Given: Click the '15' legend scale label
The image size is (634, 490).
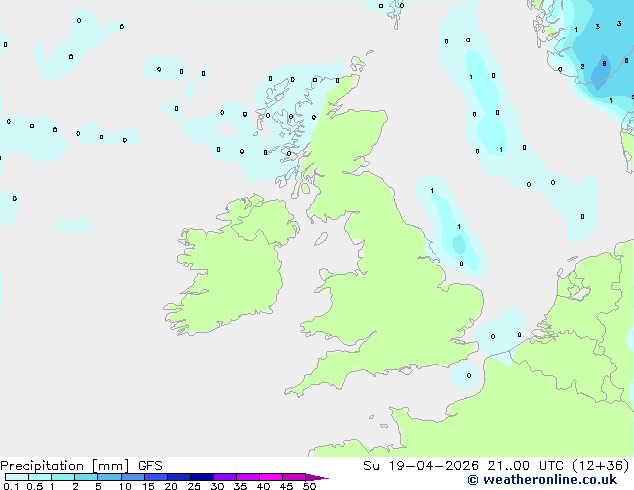Looking at the screenshot, I should 148,486.
